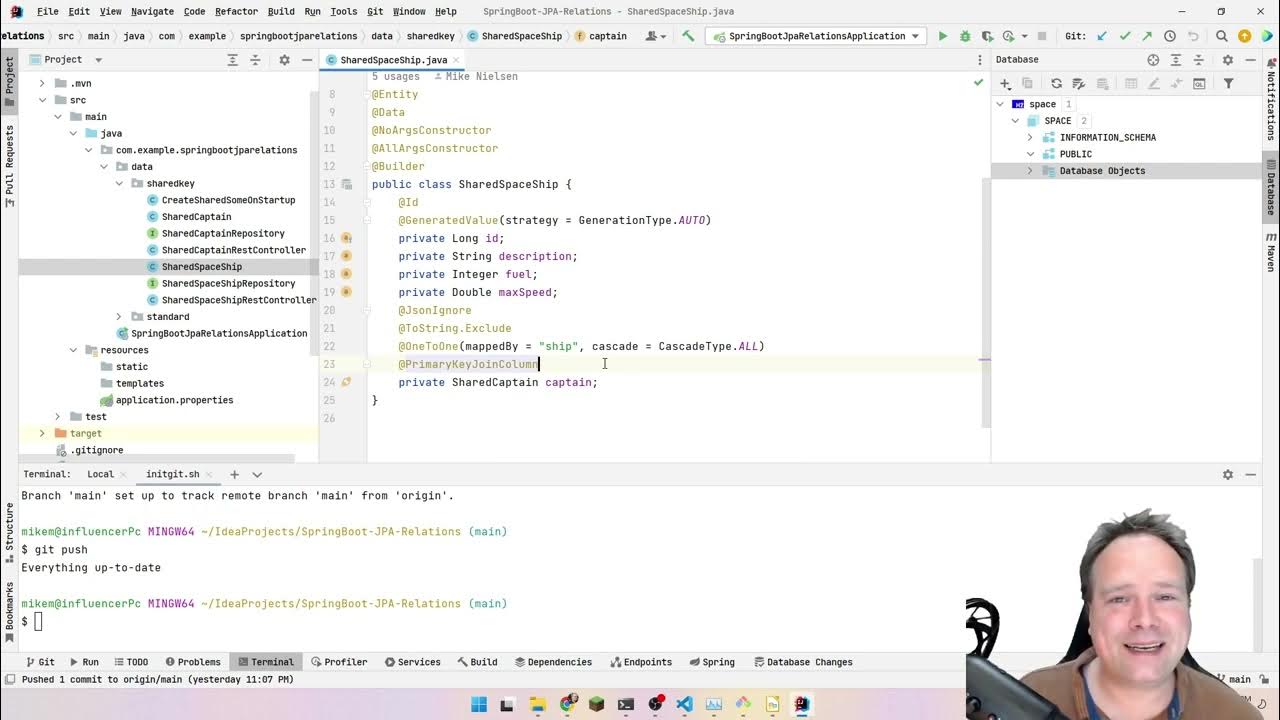Add a new data source in Database panel
Image resolution: width=1280 pixels, height=720 pixels.
[x=1006, y=84]
